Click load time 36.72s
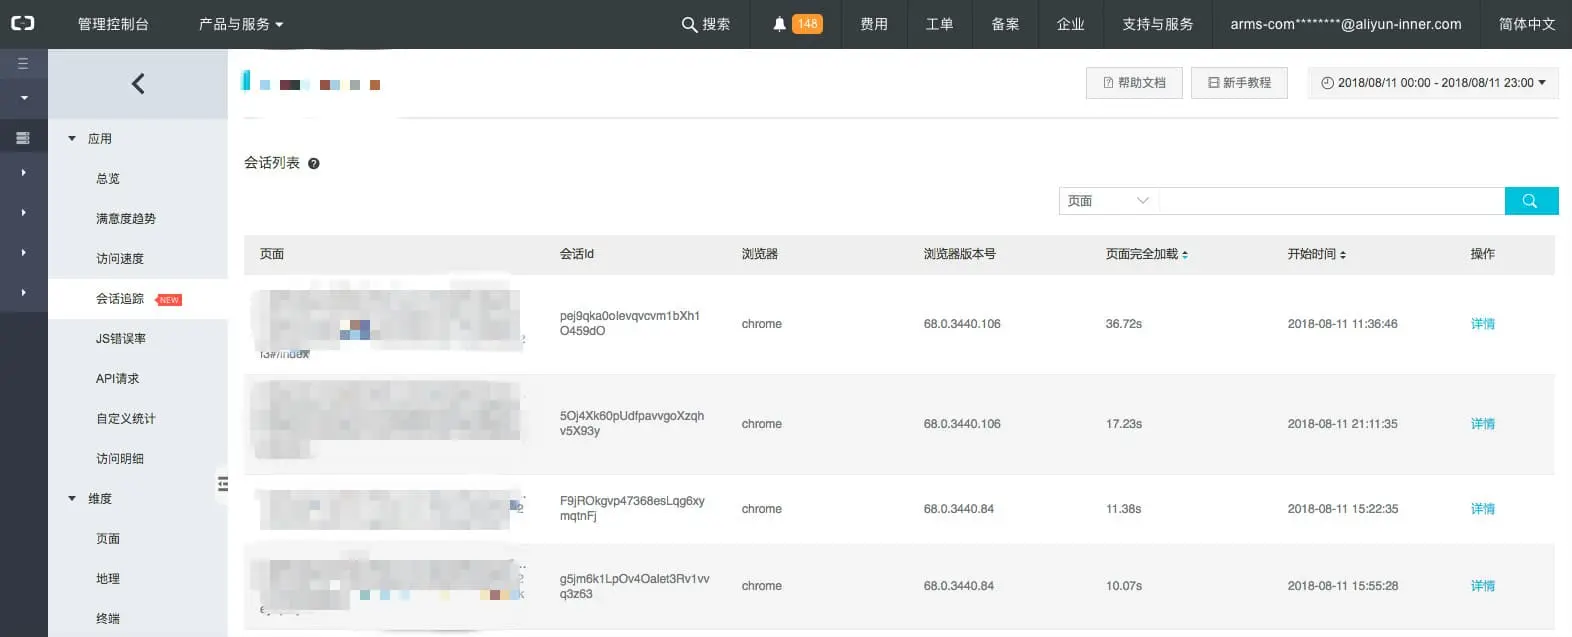This screenshot has height=637, width=1572. [x=1124, y=324]
